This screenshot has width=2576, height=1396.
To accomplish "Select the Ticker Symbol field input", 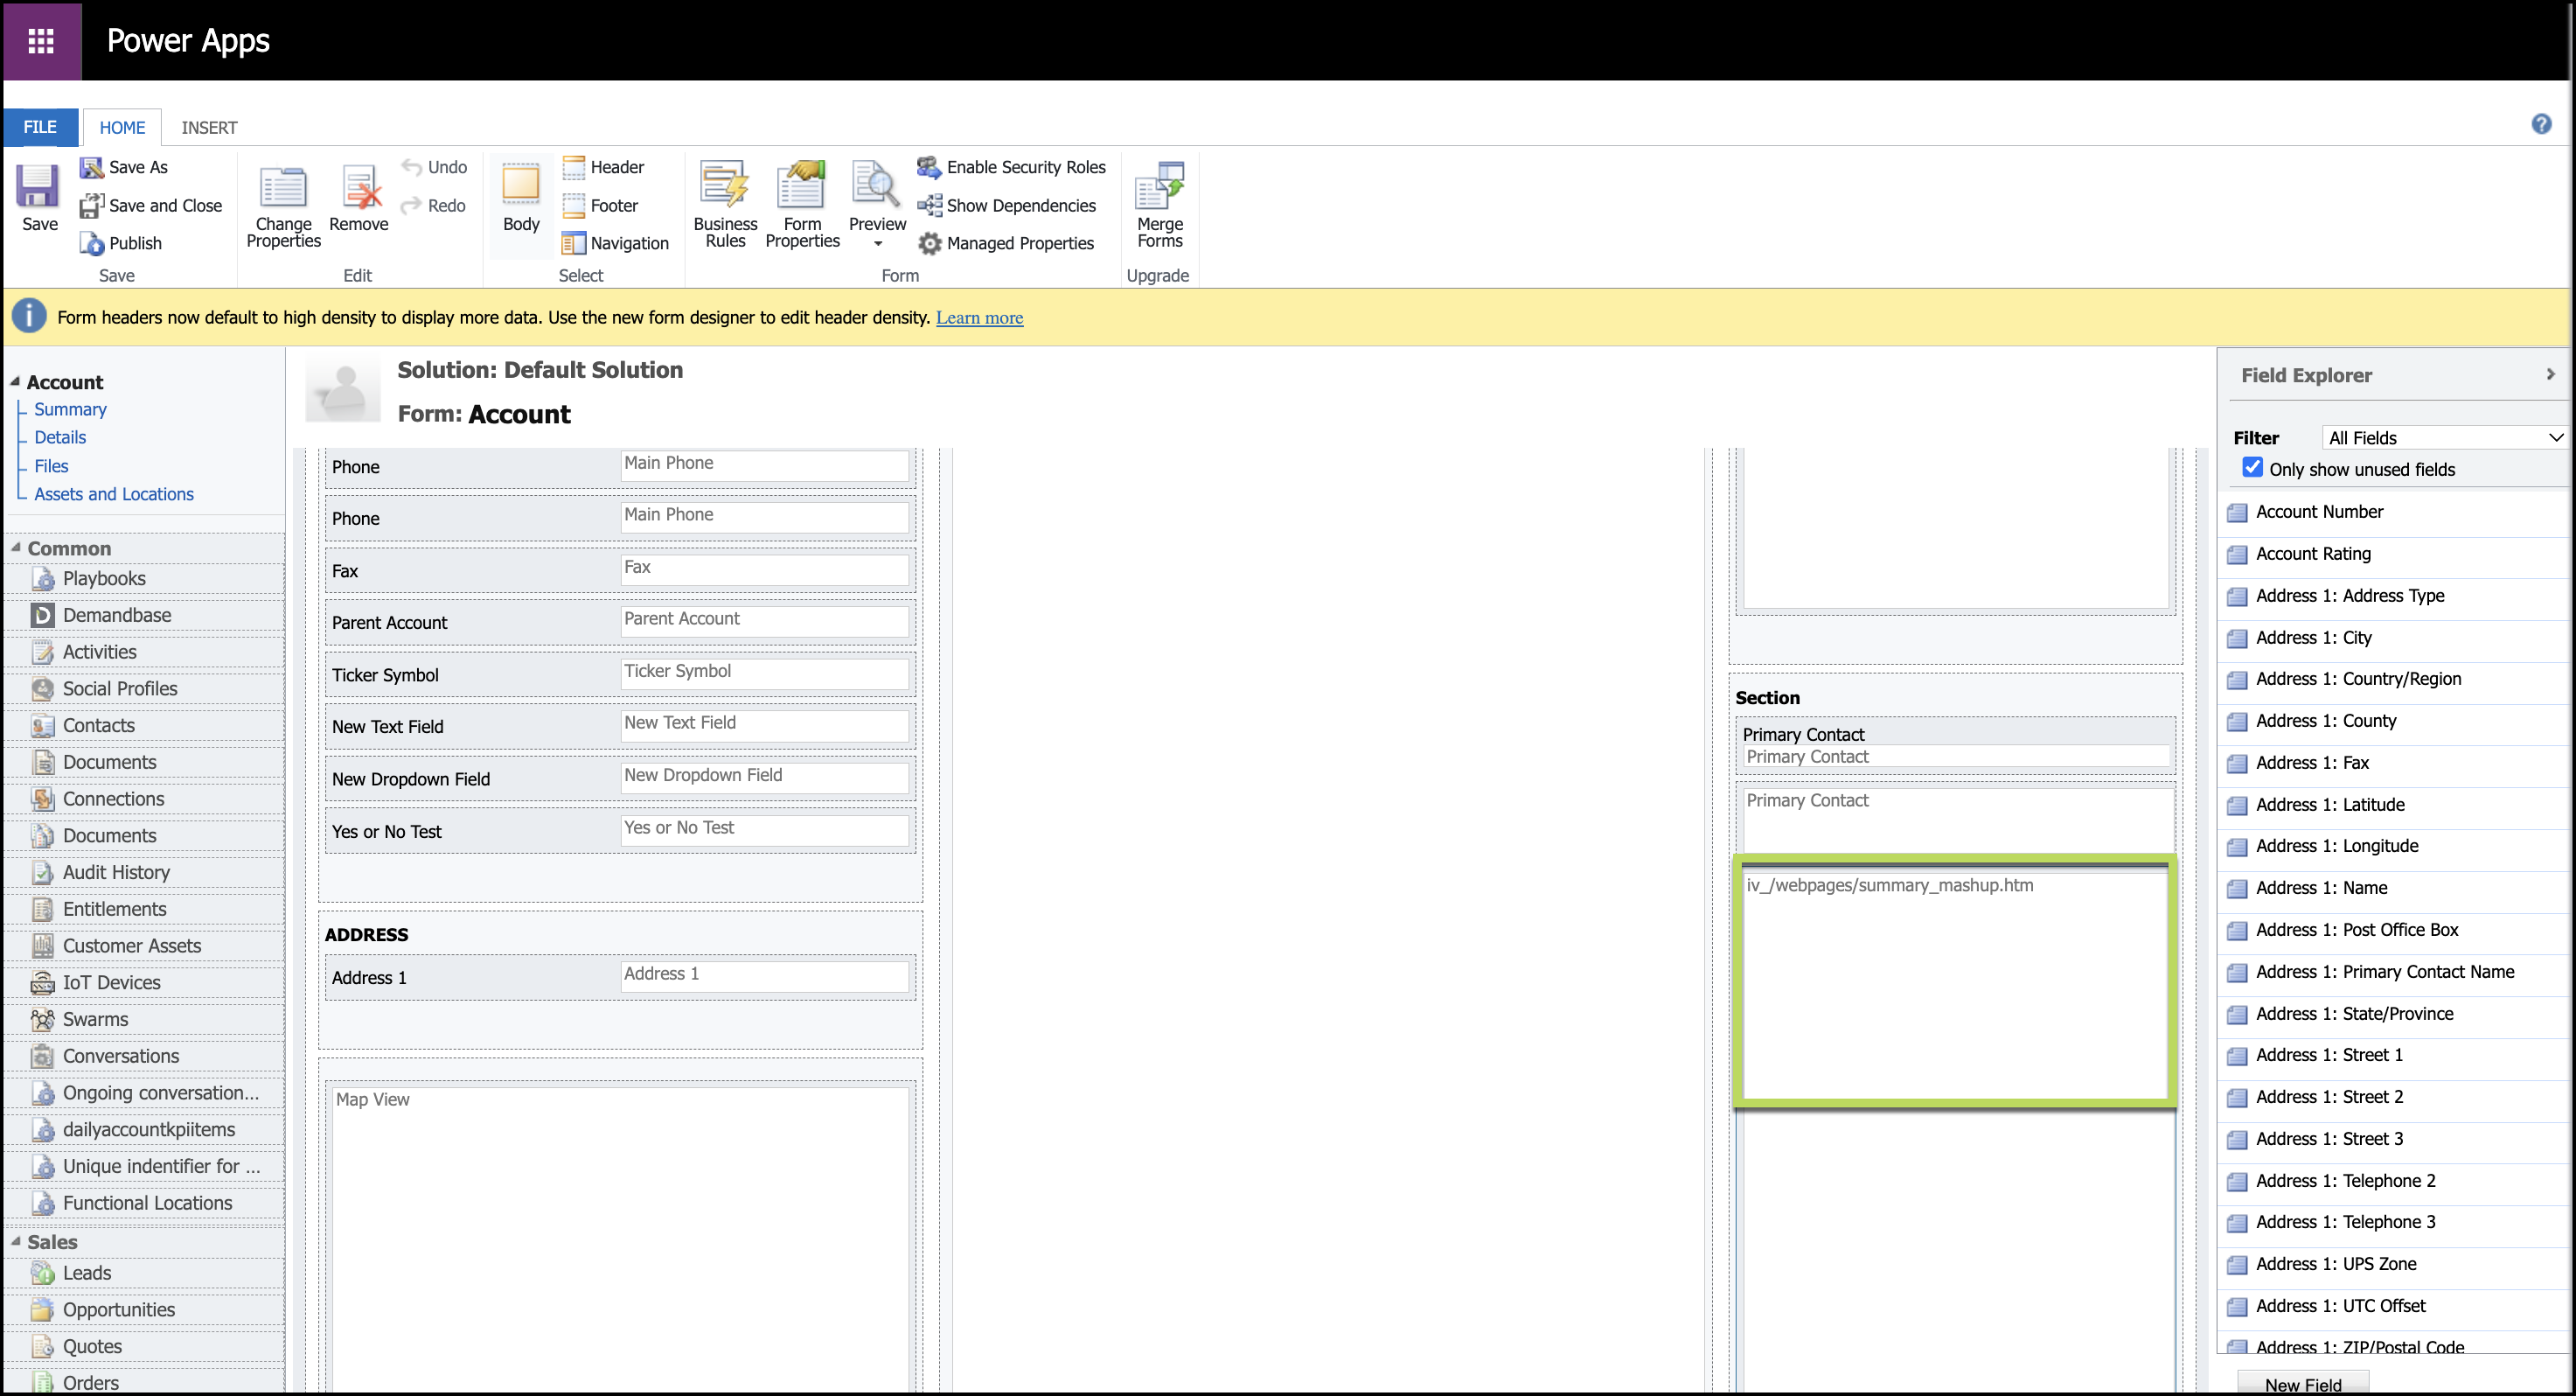I will [764, 673].
